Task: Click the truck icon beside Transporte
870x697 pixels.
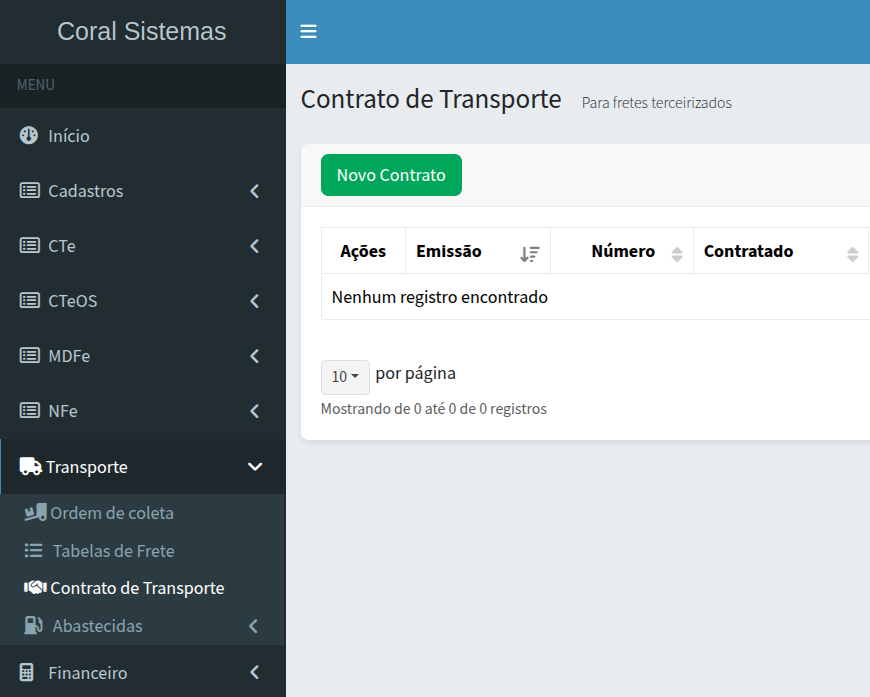Action: [x=30, y=467]
